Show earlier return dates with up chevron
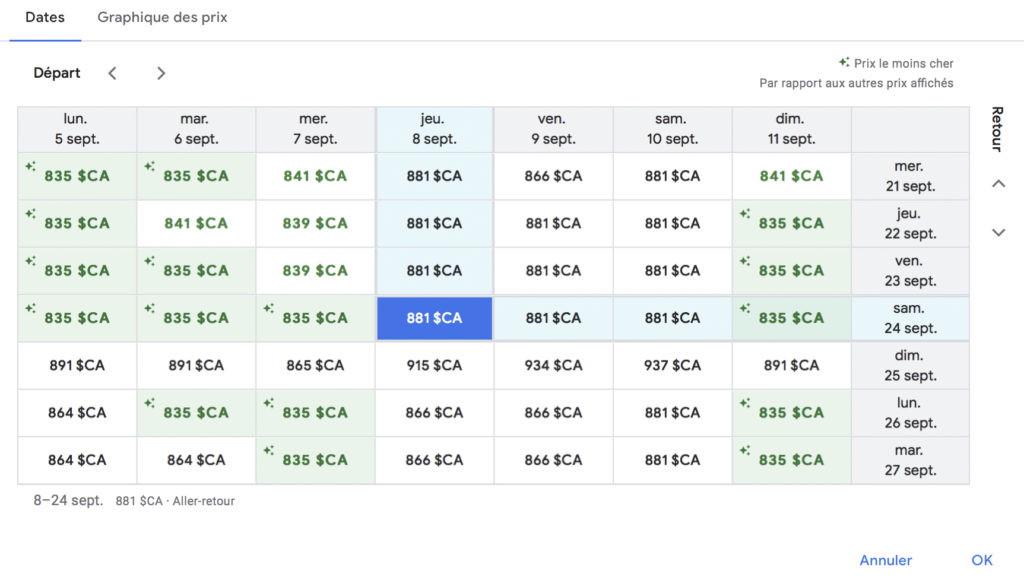Image resolution: width=1024 pixels, height=580 pixels. pyautogui.click(x=997, y=184)
